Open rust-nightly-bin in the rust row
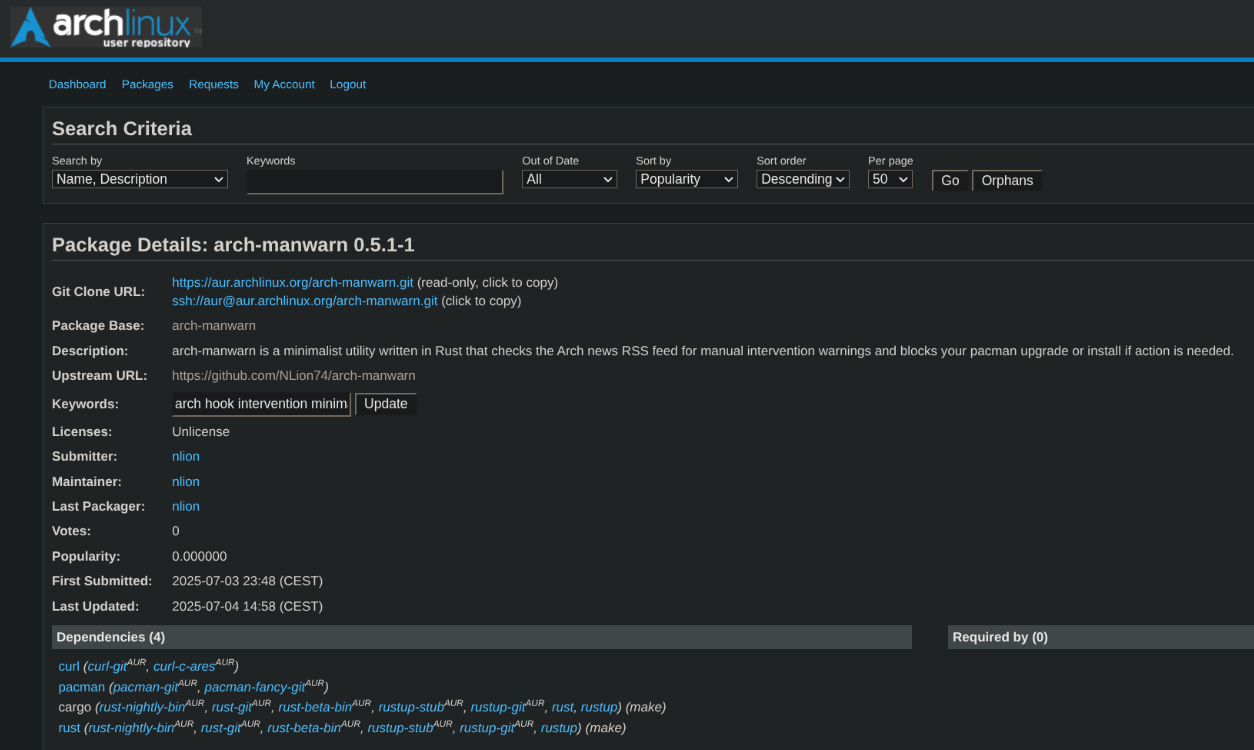The width and height of the screenshot is (1254, 750). [x=131, y=729]
